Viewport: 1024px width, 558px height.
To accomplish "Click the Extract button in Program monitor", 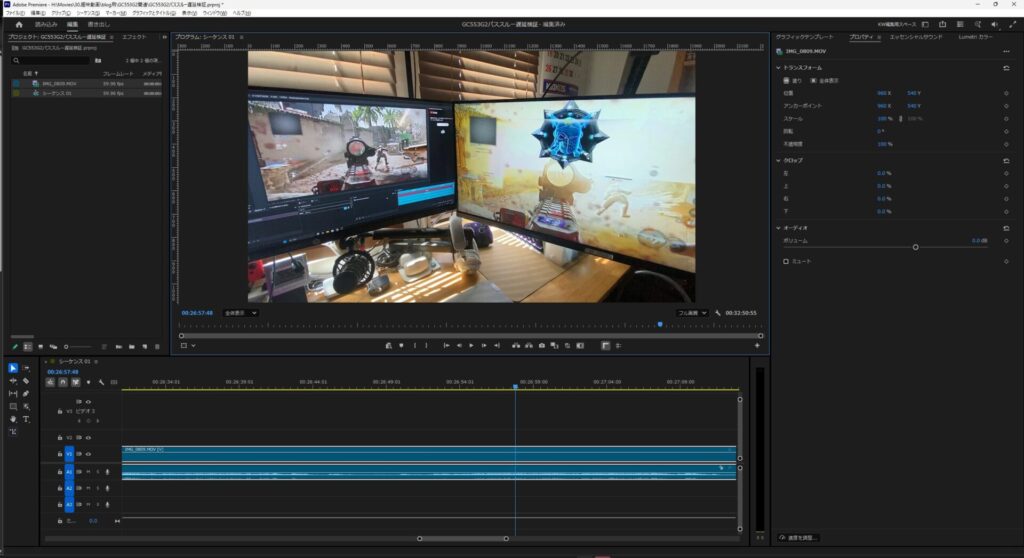I will (528, 346).
